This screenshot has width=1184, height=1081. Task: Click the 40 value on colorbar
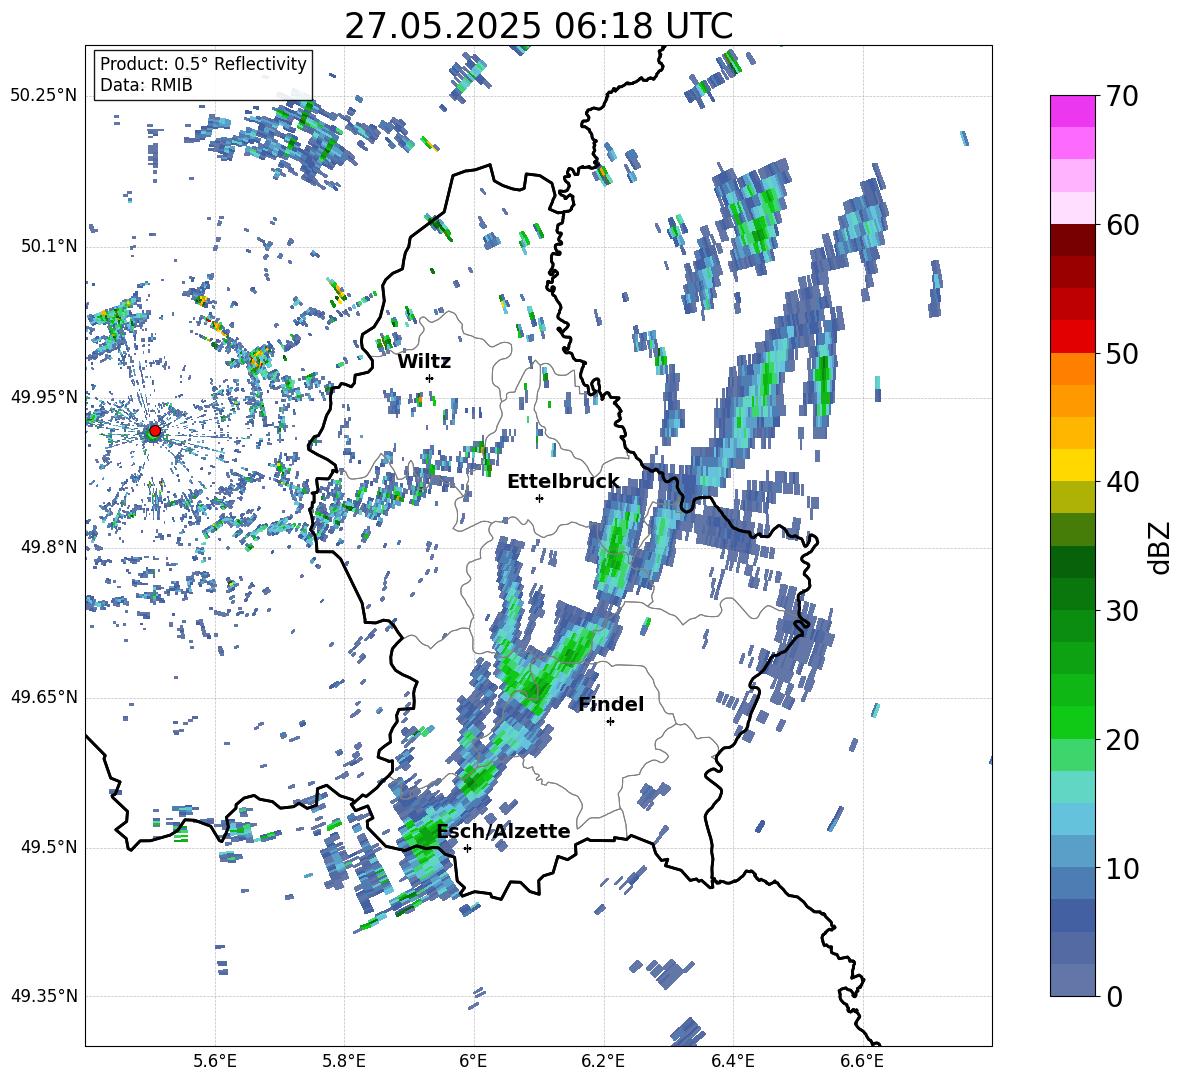coord(1121,482)
